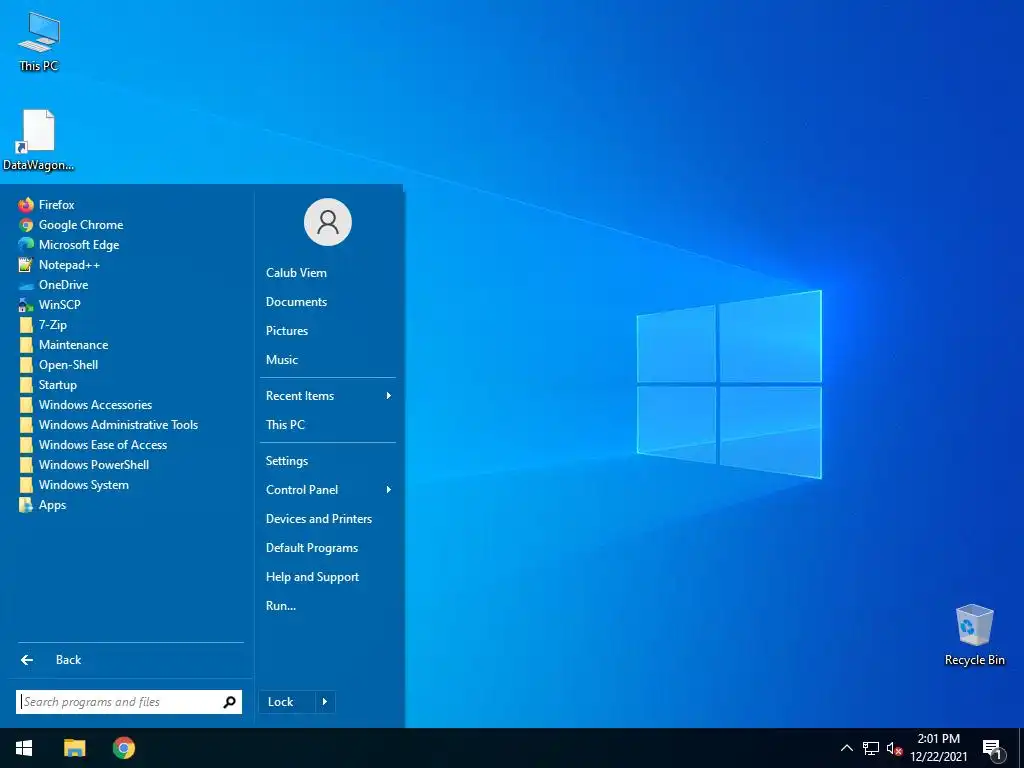Expand the Control Panel submenu
This screenshot has width=1024, height=768.
(x=328, y=490)
